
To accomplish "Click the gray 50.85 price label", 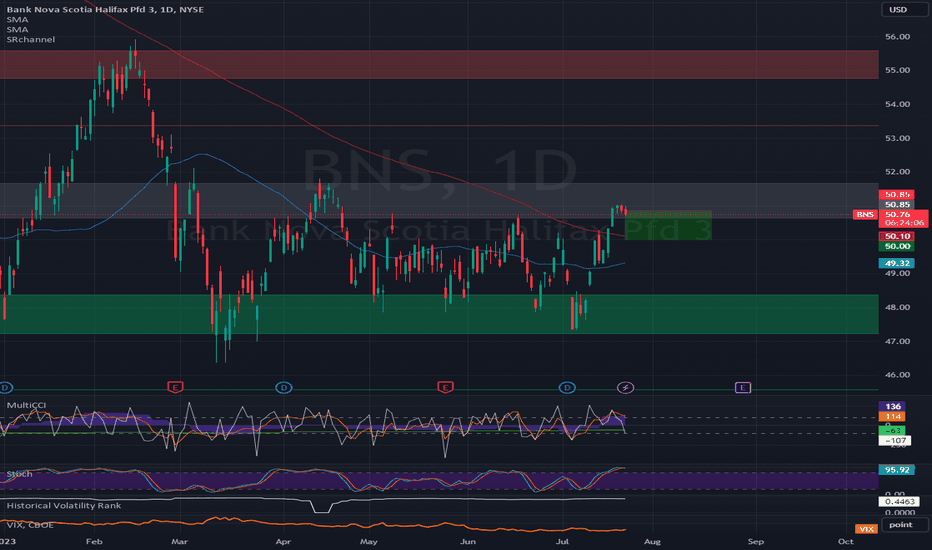I will coord(896,205).
